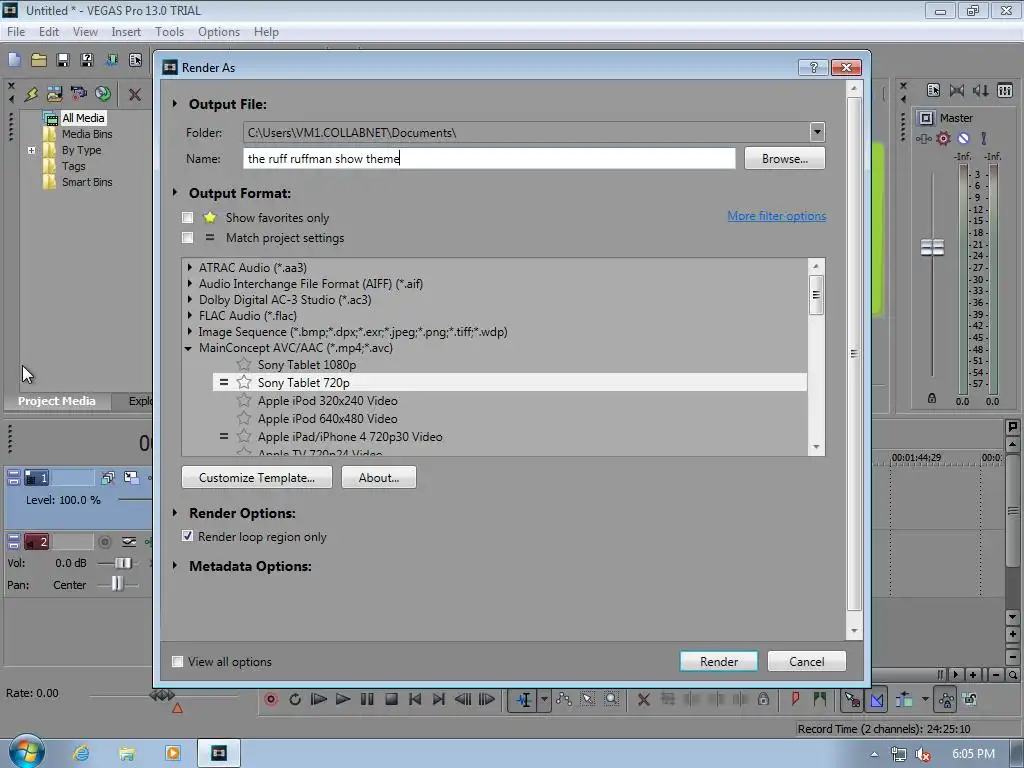Image resolution: width=1024 pixels, height=768 pixels.
Task: Click the lock event icon in the bottom toolbar
Action: (x=763, y=699)
